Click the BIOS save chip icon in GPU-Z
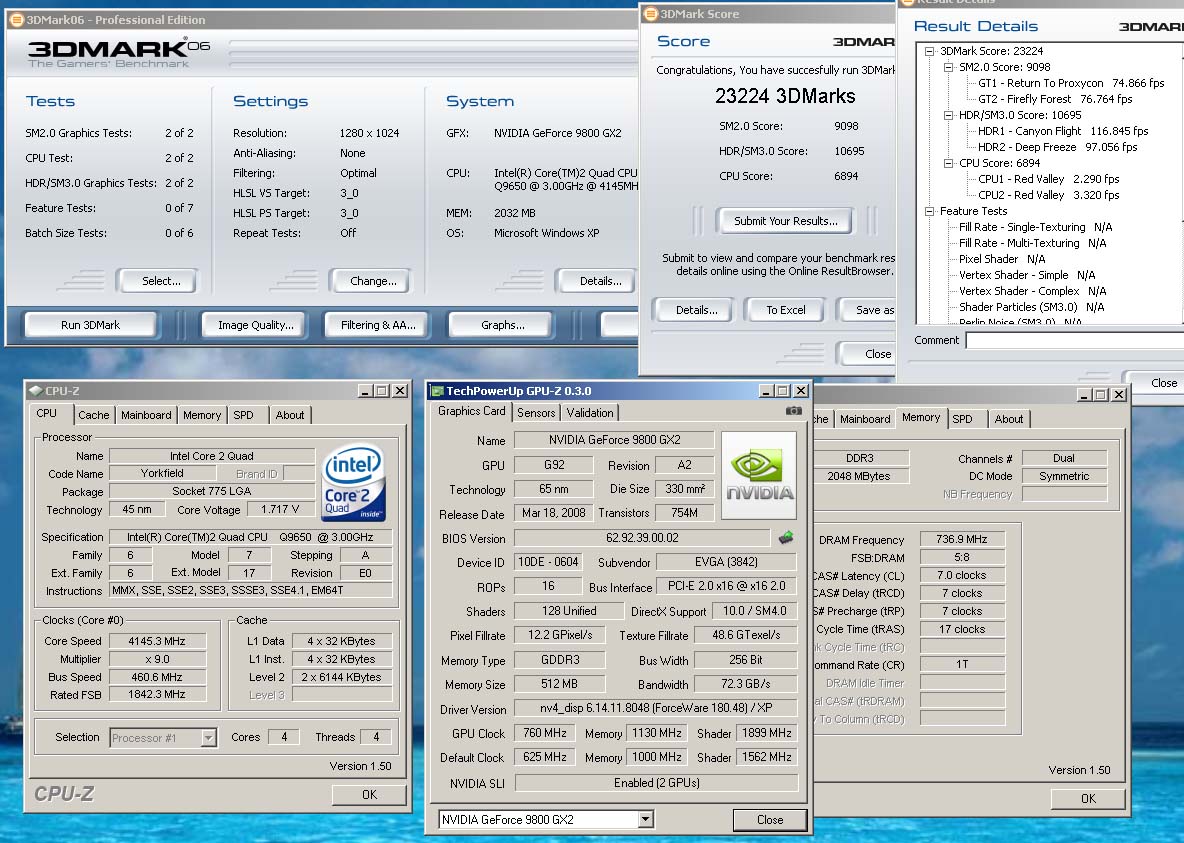Viewport: 1184px width, 843px height. (x=786, y=538)
